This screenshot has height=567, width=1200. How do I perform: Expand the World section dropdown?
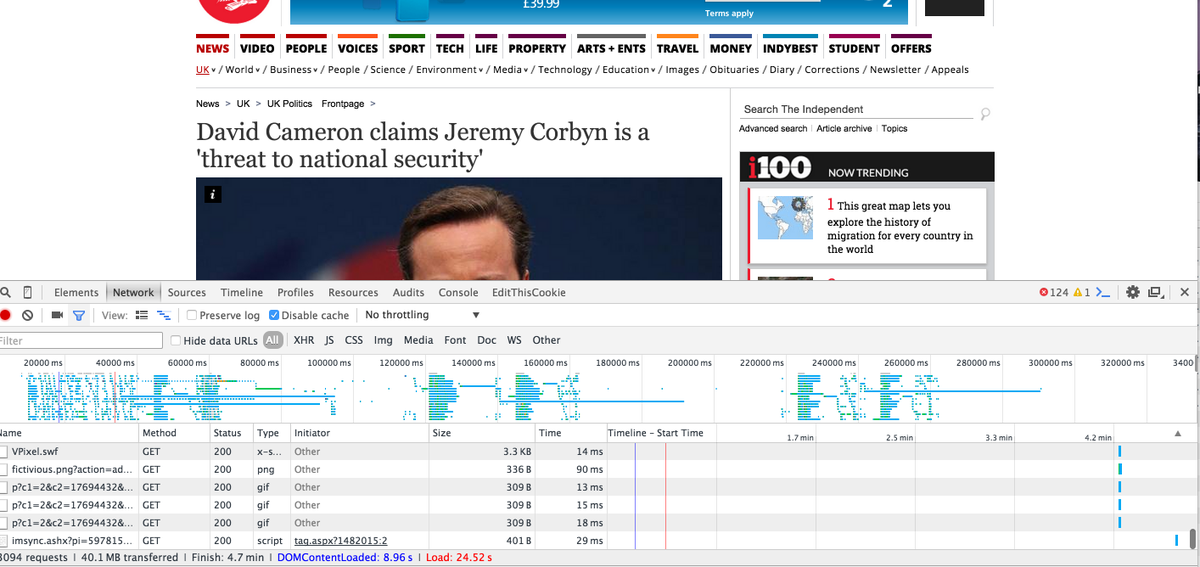tap(259, 70)
